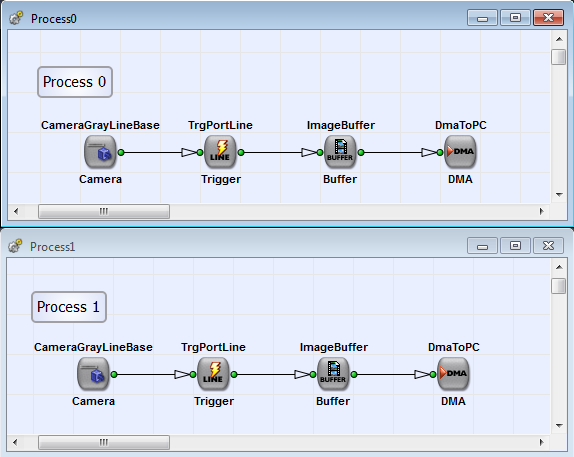The width and height of the screenshot is (574, 457).
Task: Select the TrgPortLine Trigger icon in Process1
Action: [213, 374]
